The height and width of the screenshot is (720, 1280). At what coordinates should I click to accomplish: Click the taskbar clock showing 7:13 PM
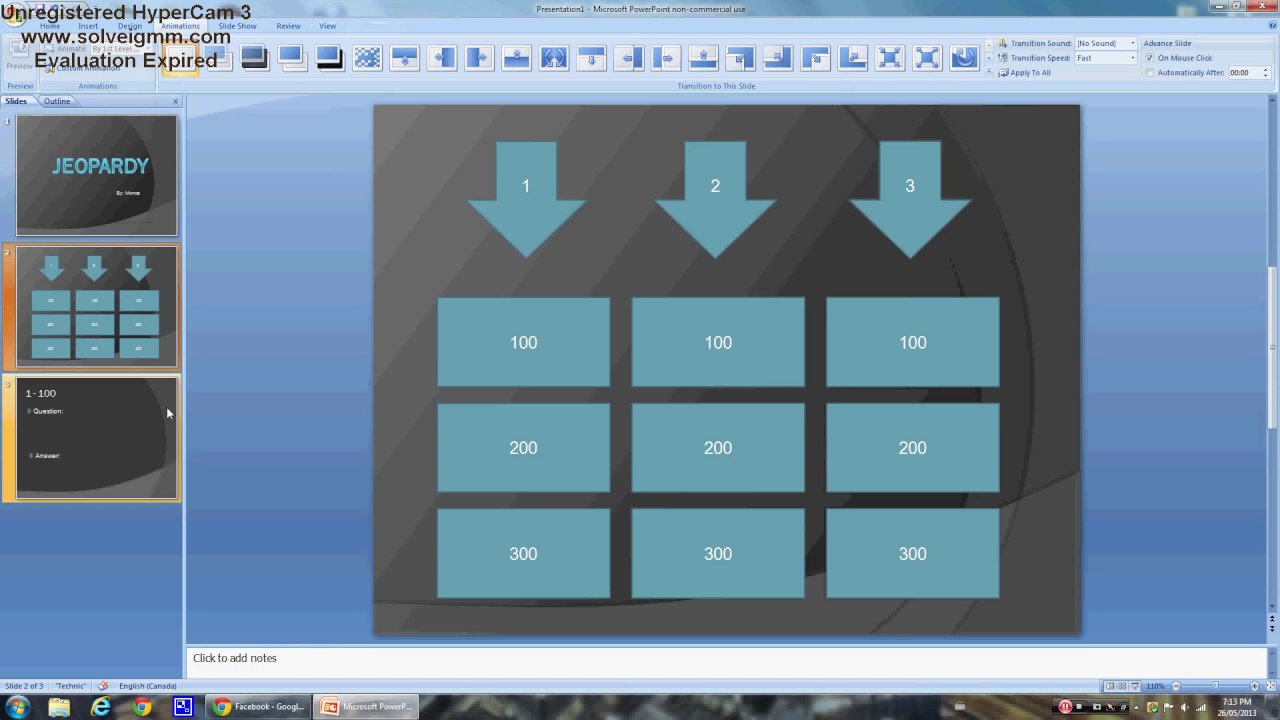click(x=1237, y=707)
